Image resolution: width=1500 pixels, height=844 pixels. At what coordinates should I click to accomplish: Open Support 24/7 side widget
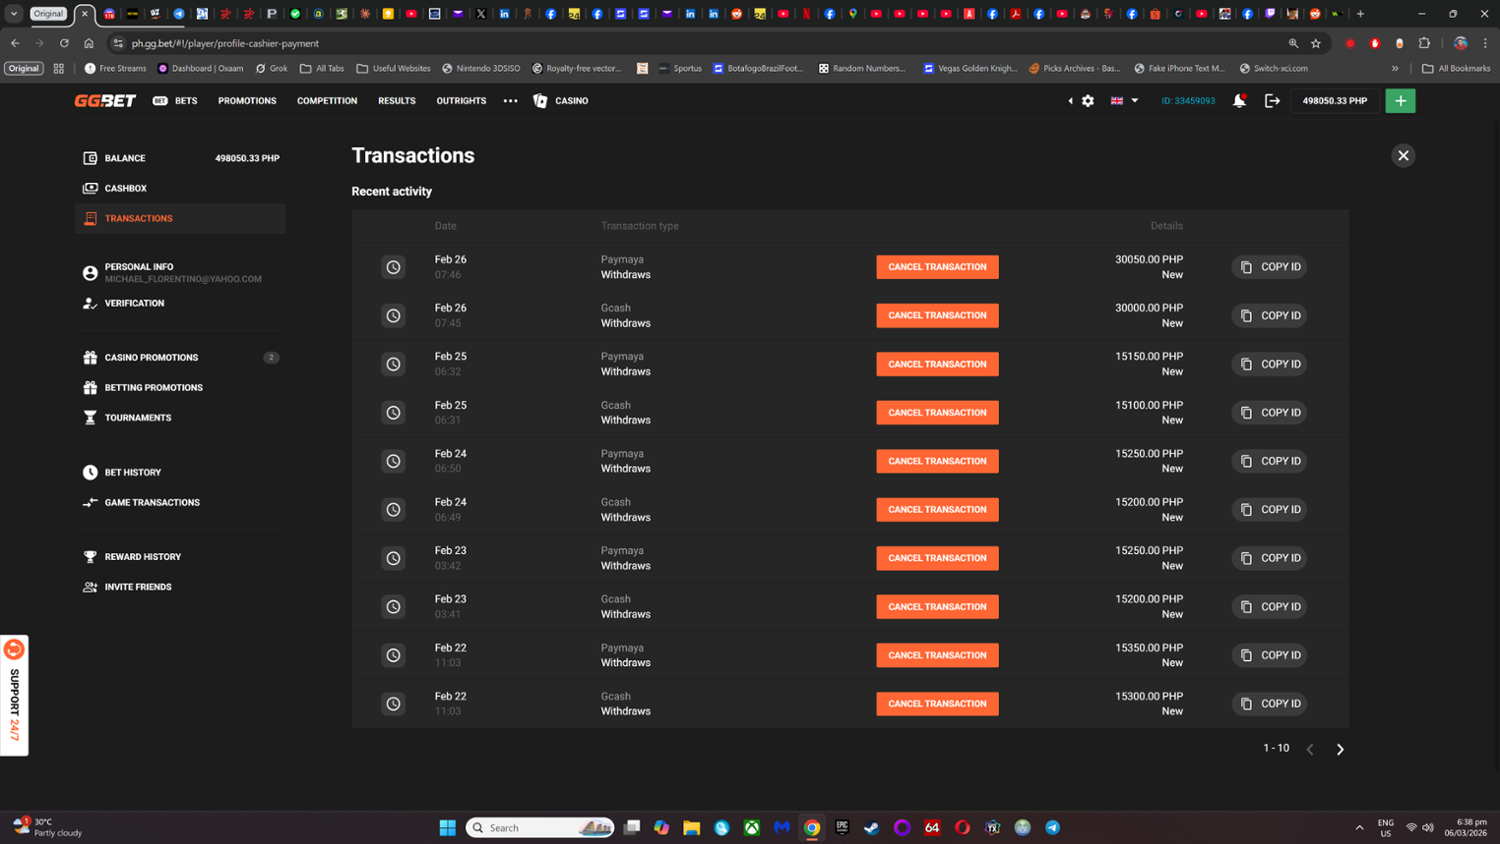(14, 695)
